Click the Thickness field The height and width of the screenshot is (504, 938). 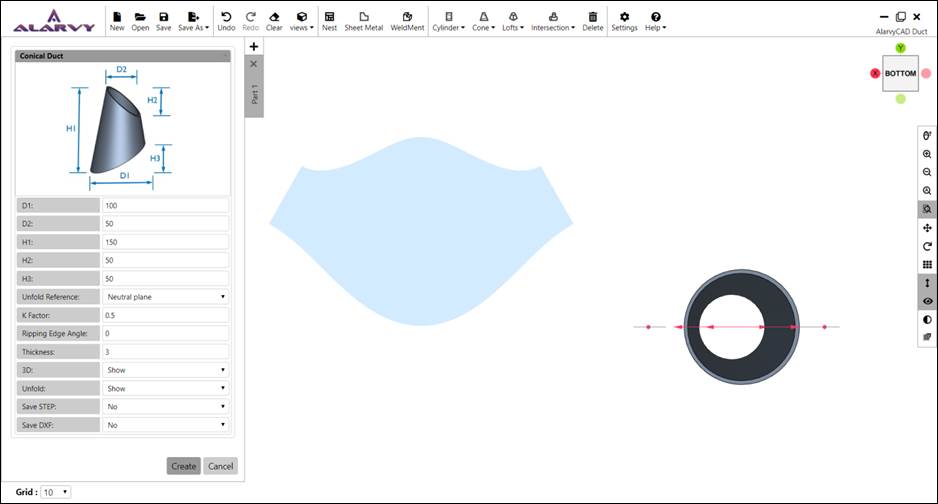click(165, 352)
